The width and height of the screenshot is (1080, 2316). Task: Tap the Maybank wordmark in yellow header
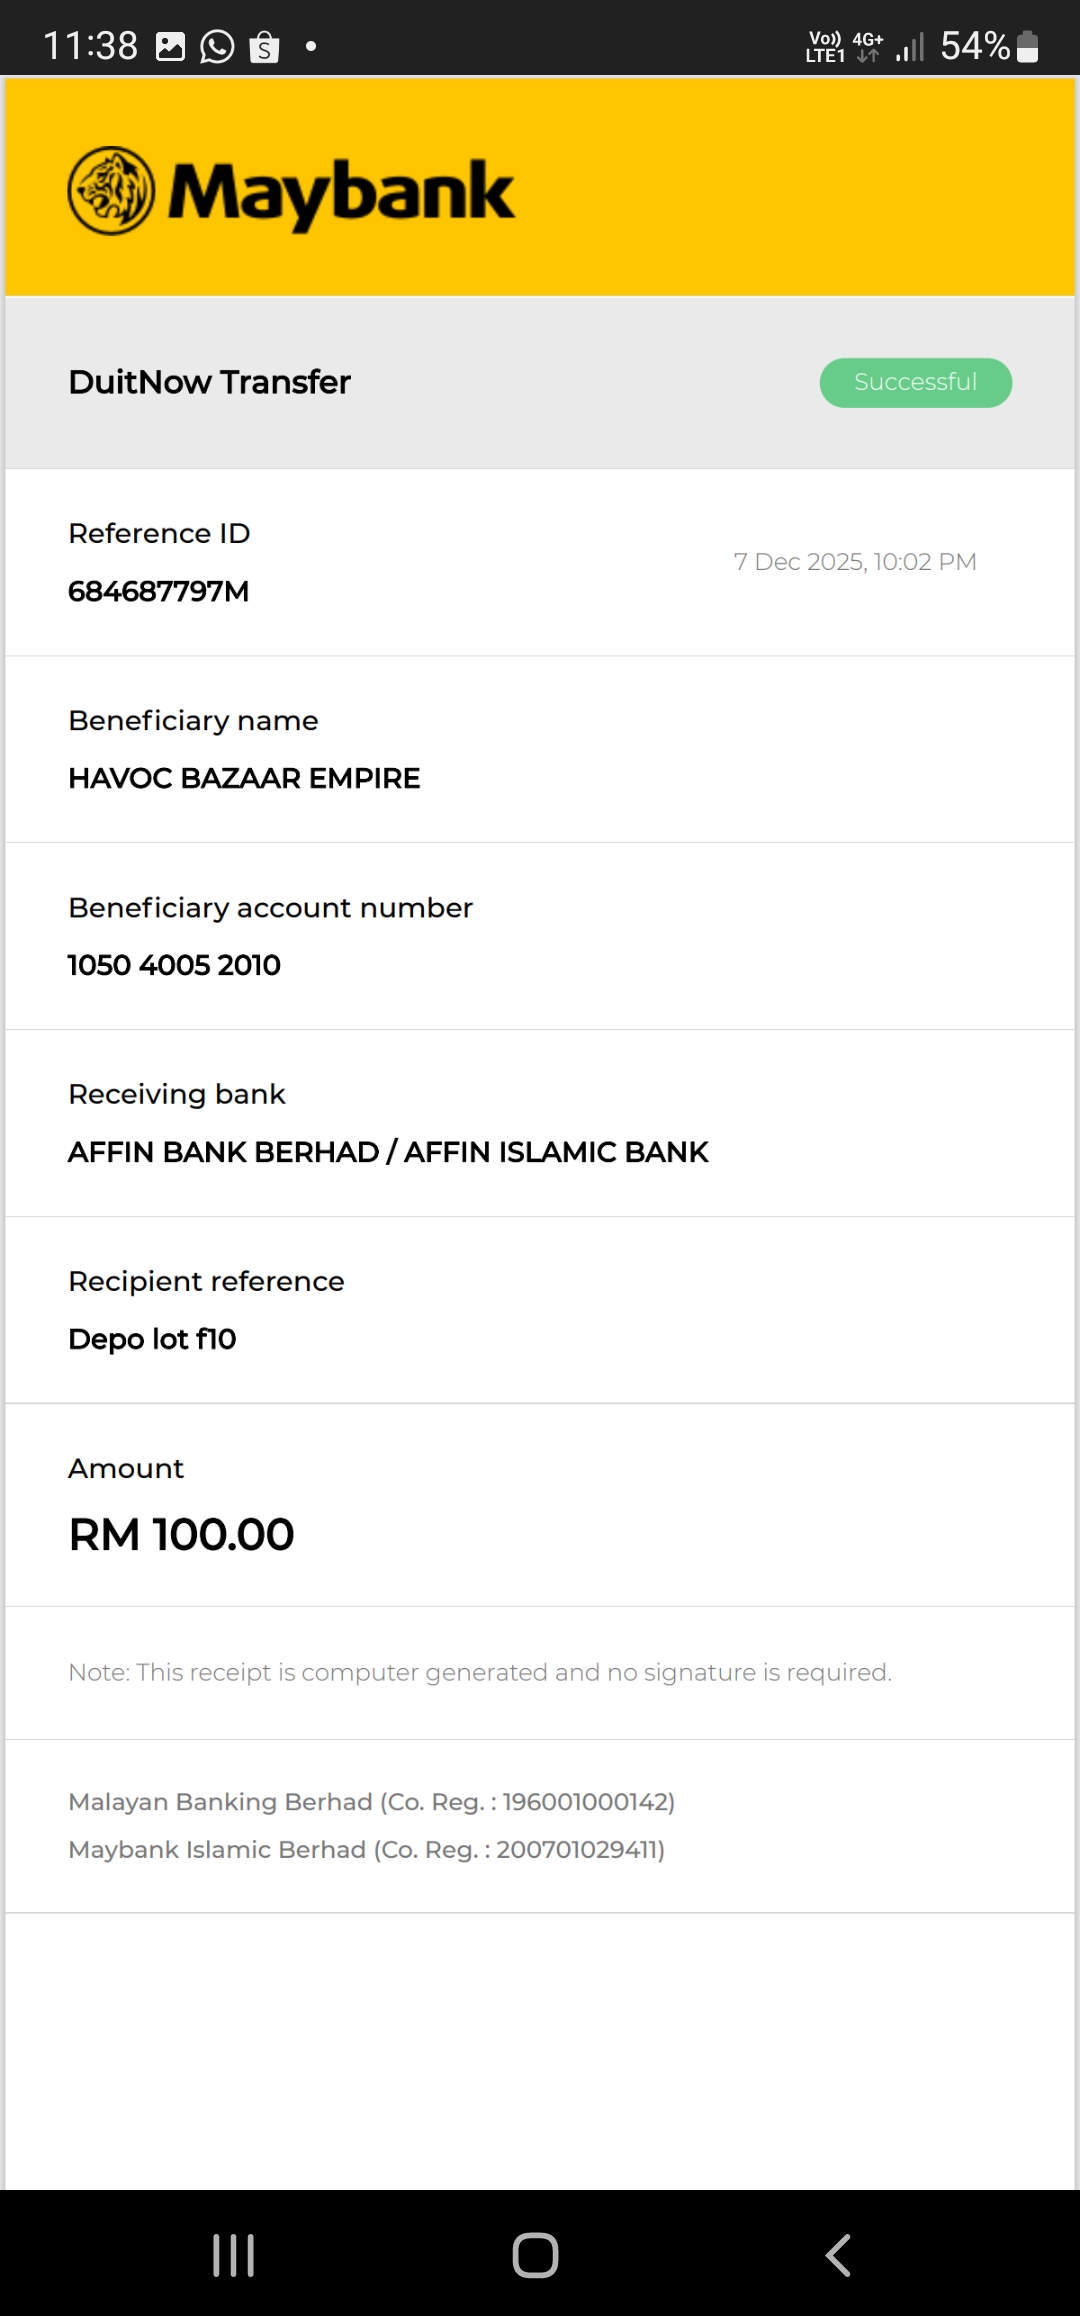tap(340, 192)
